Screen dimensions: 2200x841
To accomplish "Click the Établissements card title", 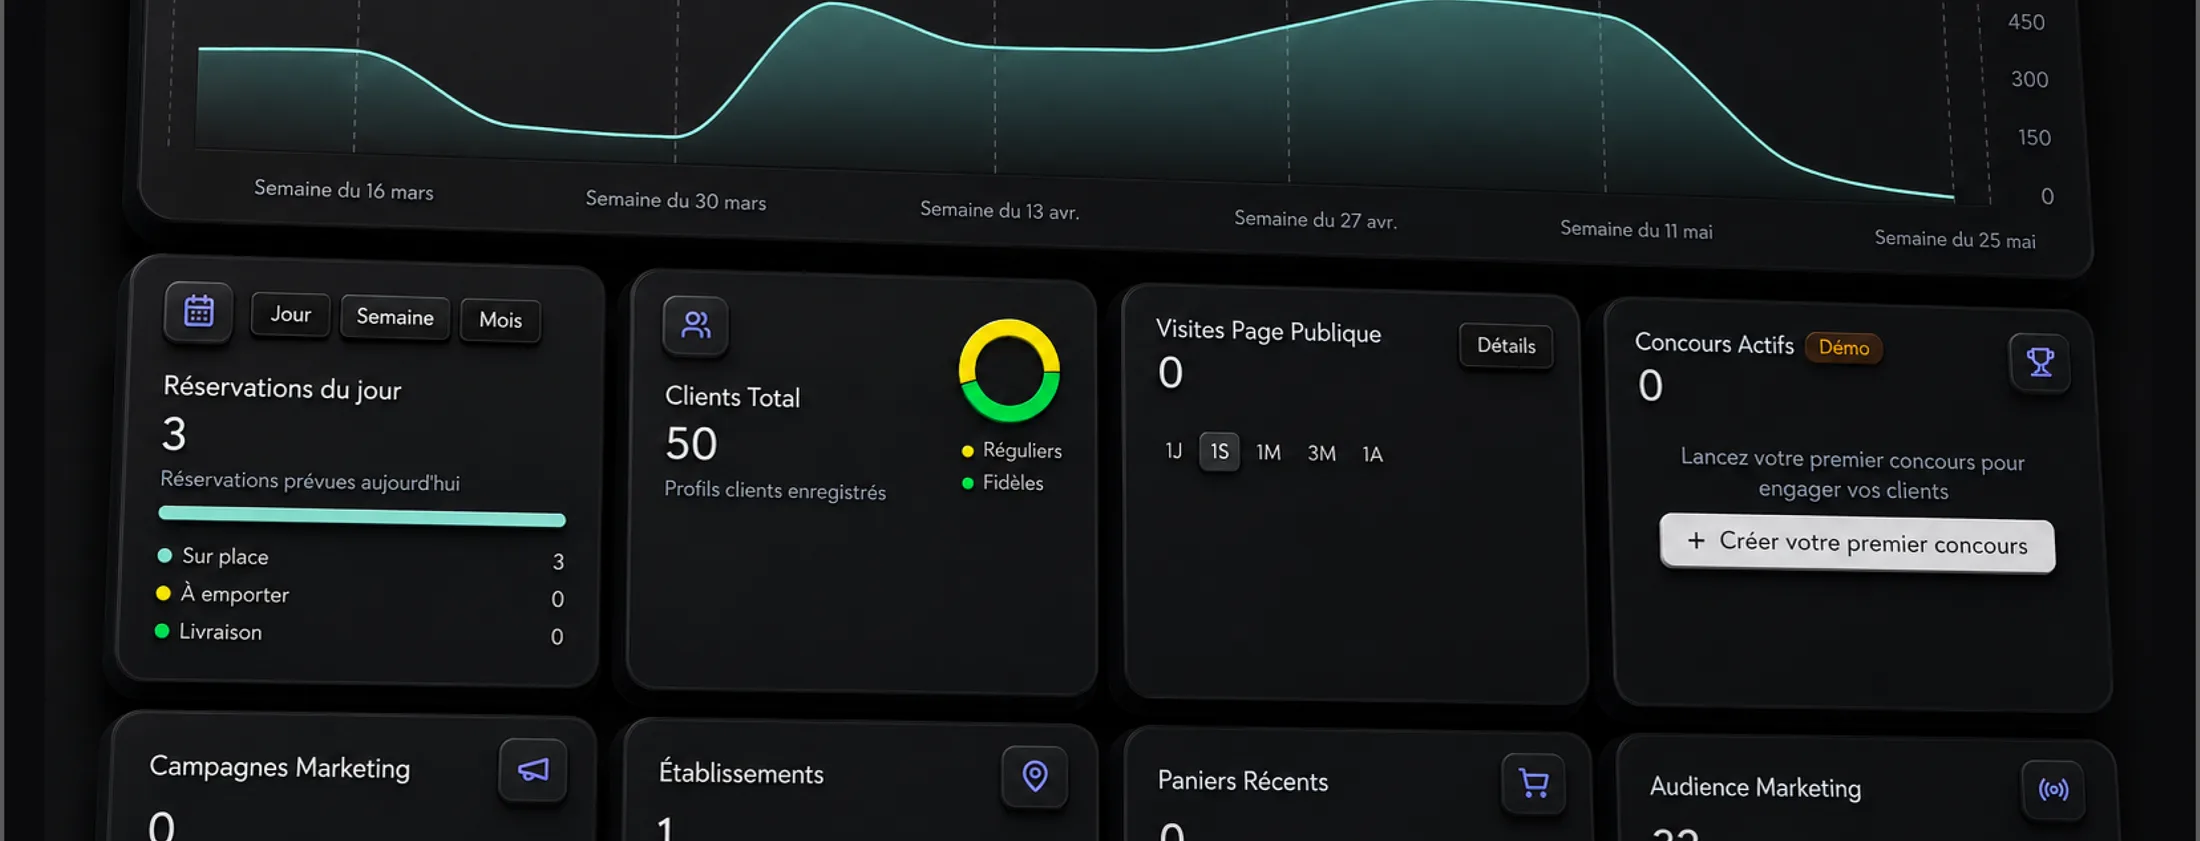I will [x=741, y=774].
